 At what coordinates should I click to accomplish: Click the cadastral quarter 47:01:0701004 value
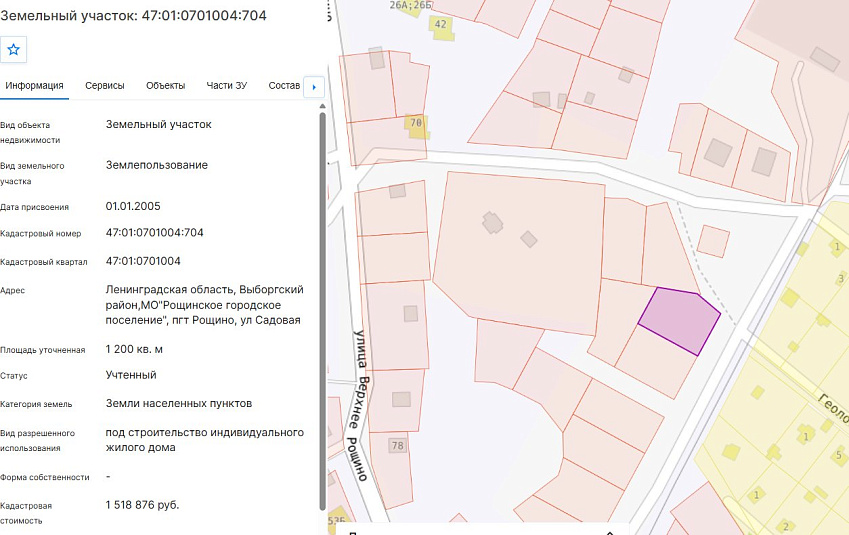(143, 261)
